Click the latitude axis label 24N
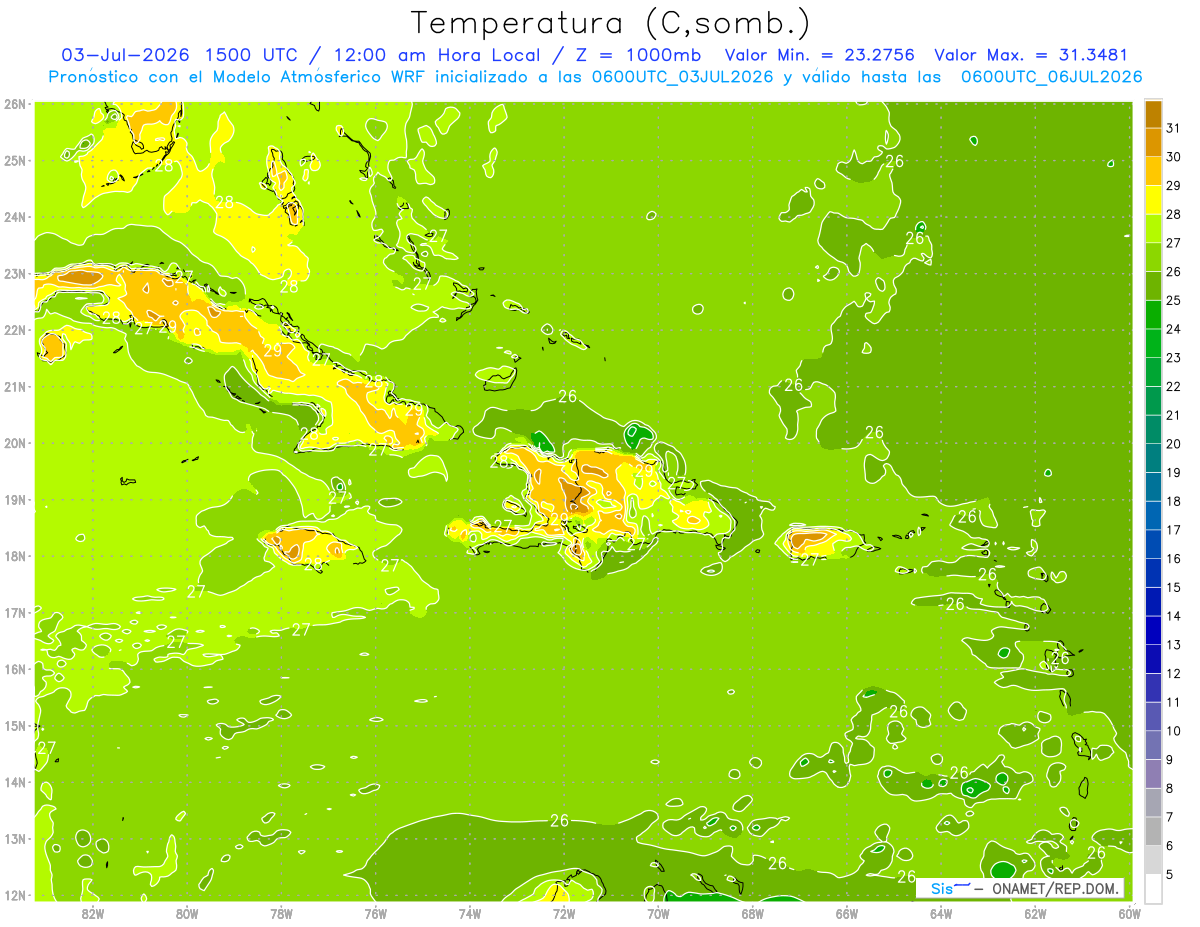This screenshot has height=927, width=1200. coord(15,217)
